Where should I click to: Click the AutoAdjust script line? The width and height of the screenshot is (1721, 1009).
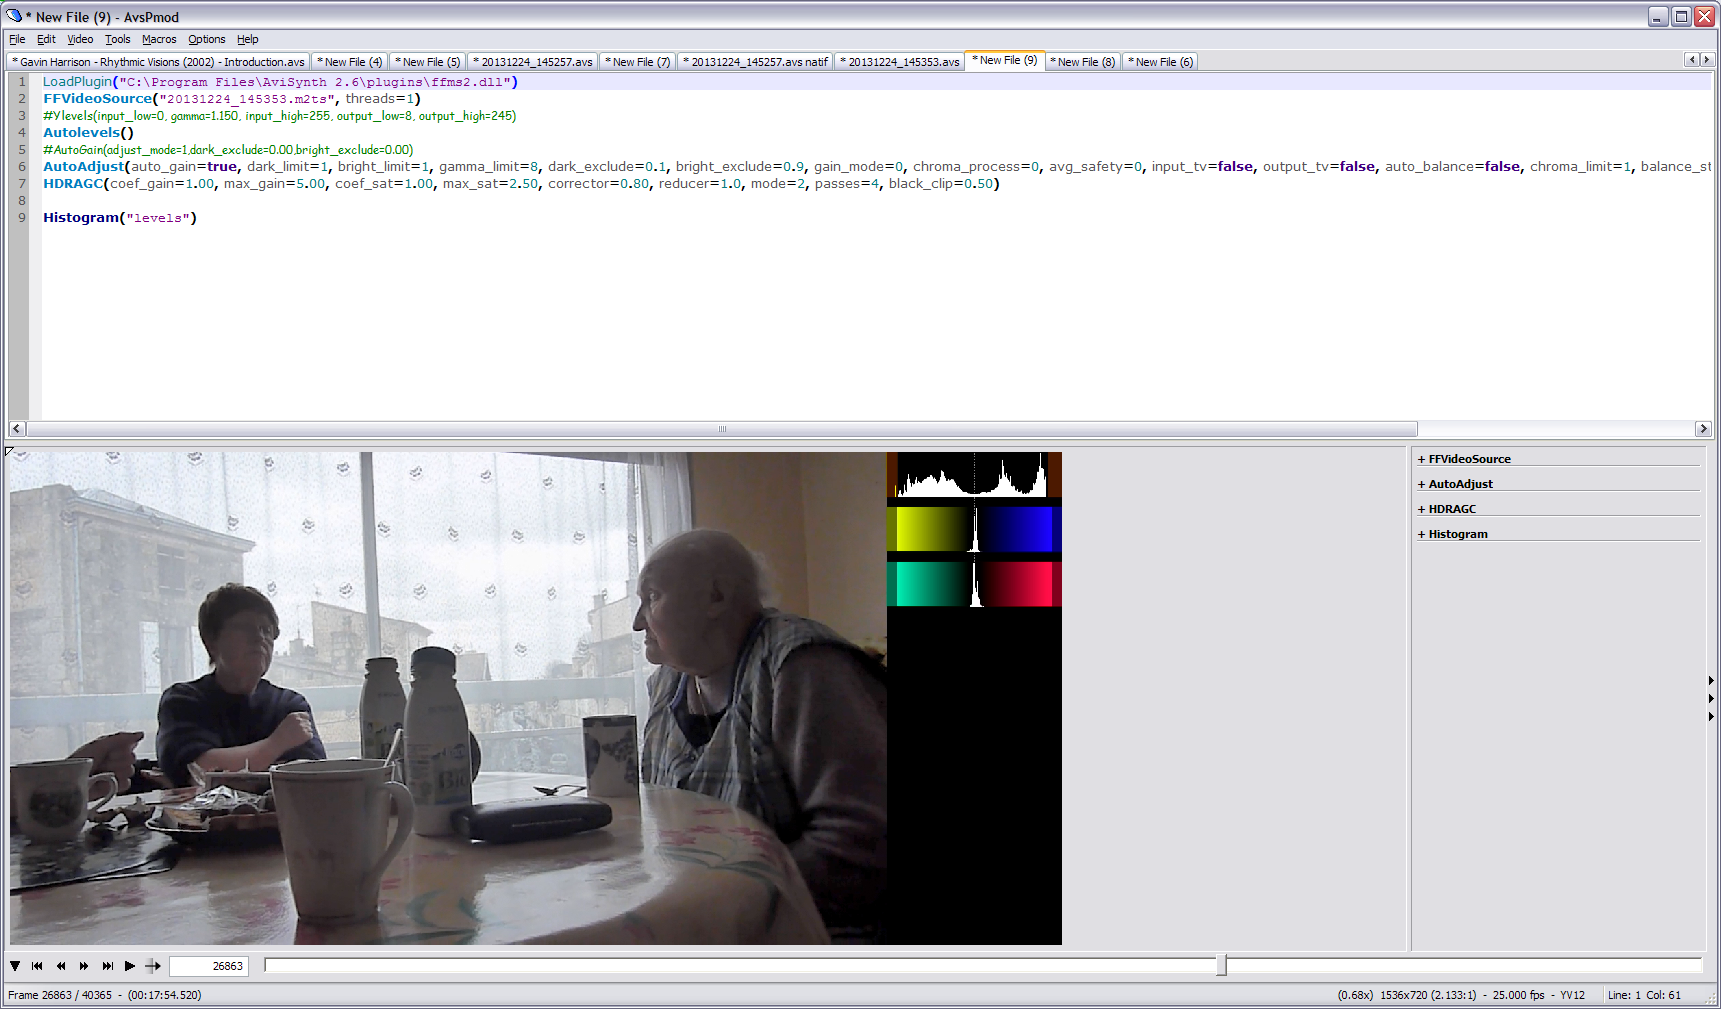[x=877, y=167]
